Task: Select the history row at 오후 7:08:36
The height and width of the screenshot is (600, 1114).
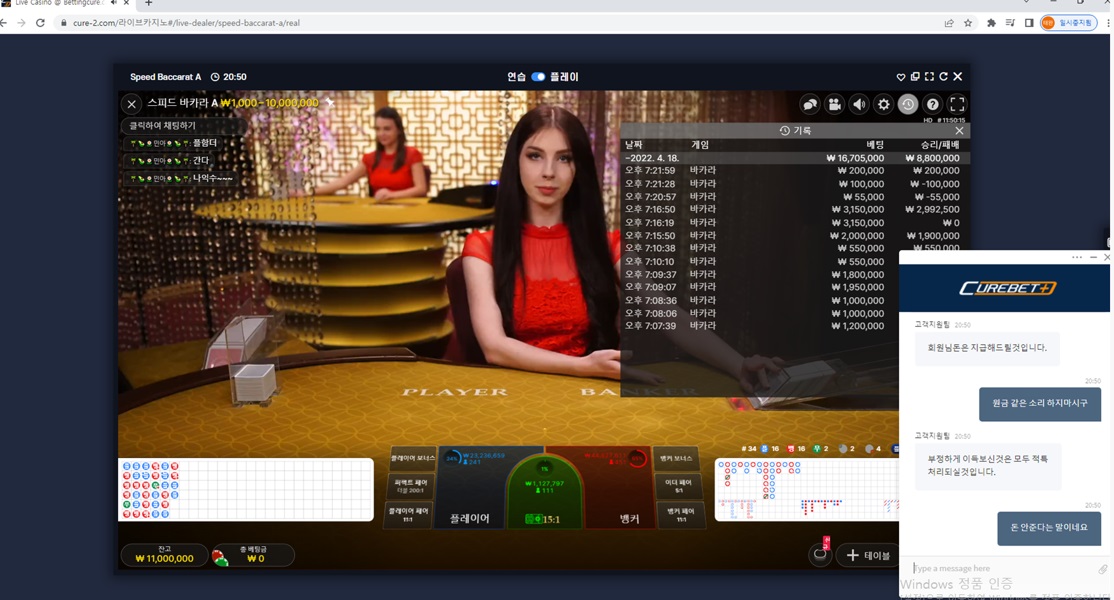Action: tap(760, 300)
